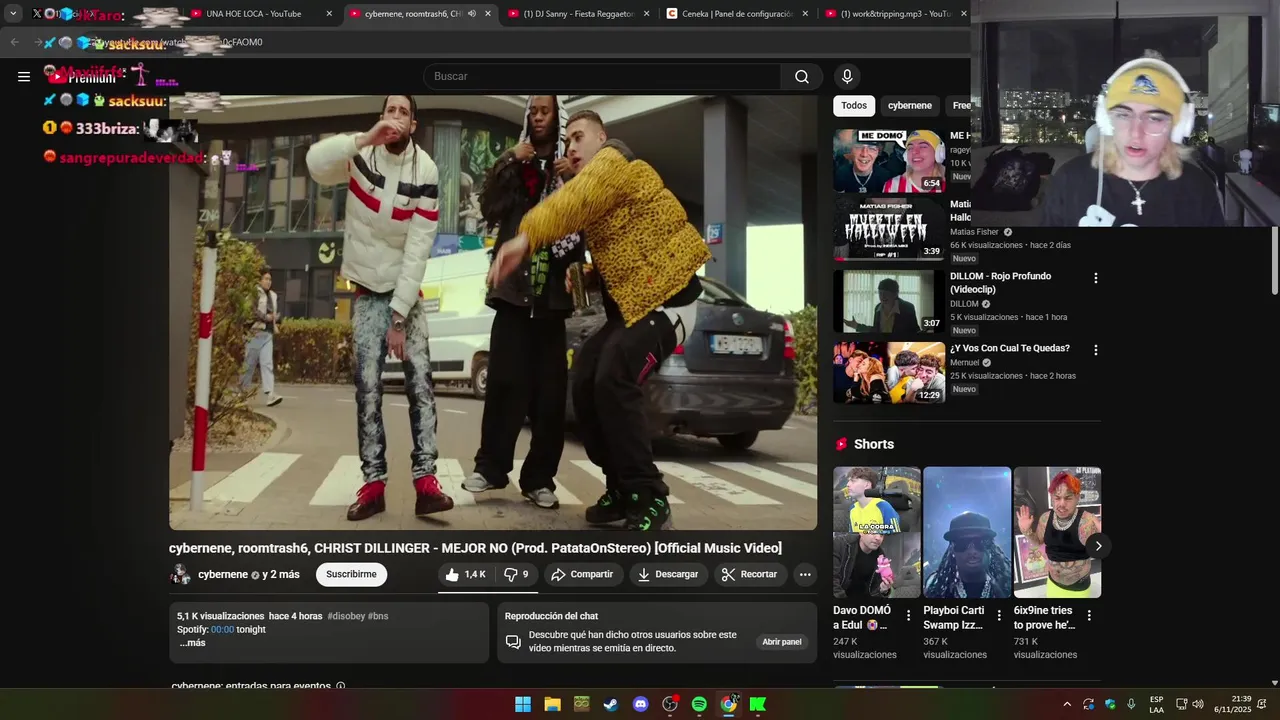This screenshot has height=720, width=1280.
Task: Click the #bns hashtag
Action: (x=378, y=616)
